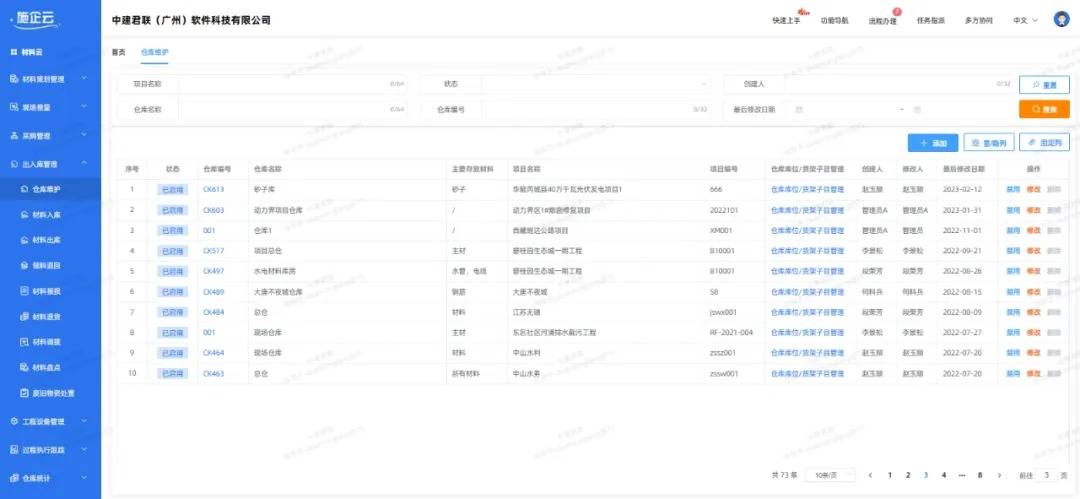The image size is (1080, 499).
Task: Expand the 采购管理 sidebar menu
Action: point(84,135)
